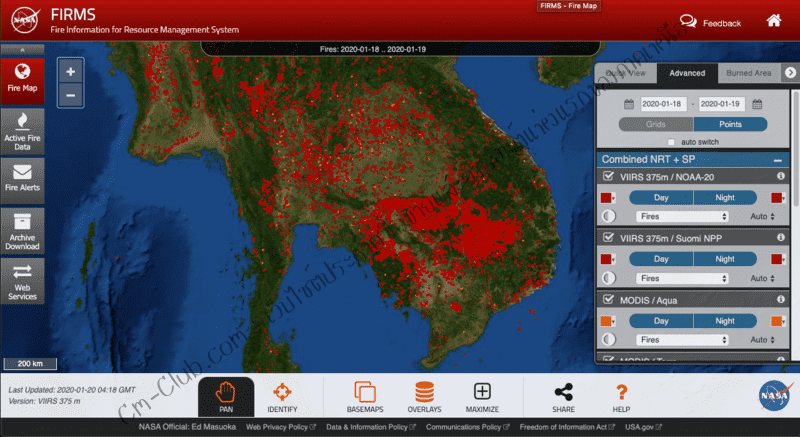
Task: Open Freedom of Information Act link
Action: [x=567, y=427]
